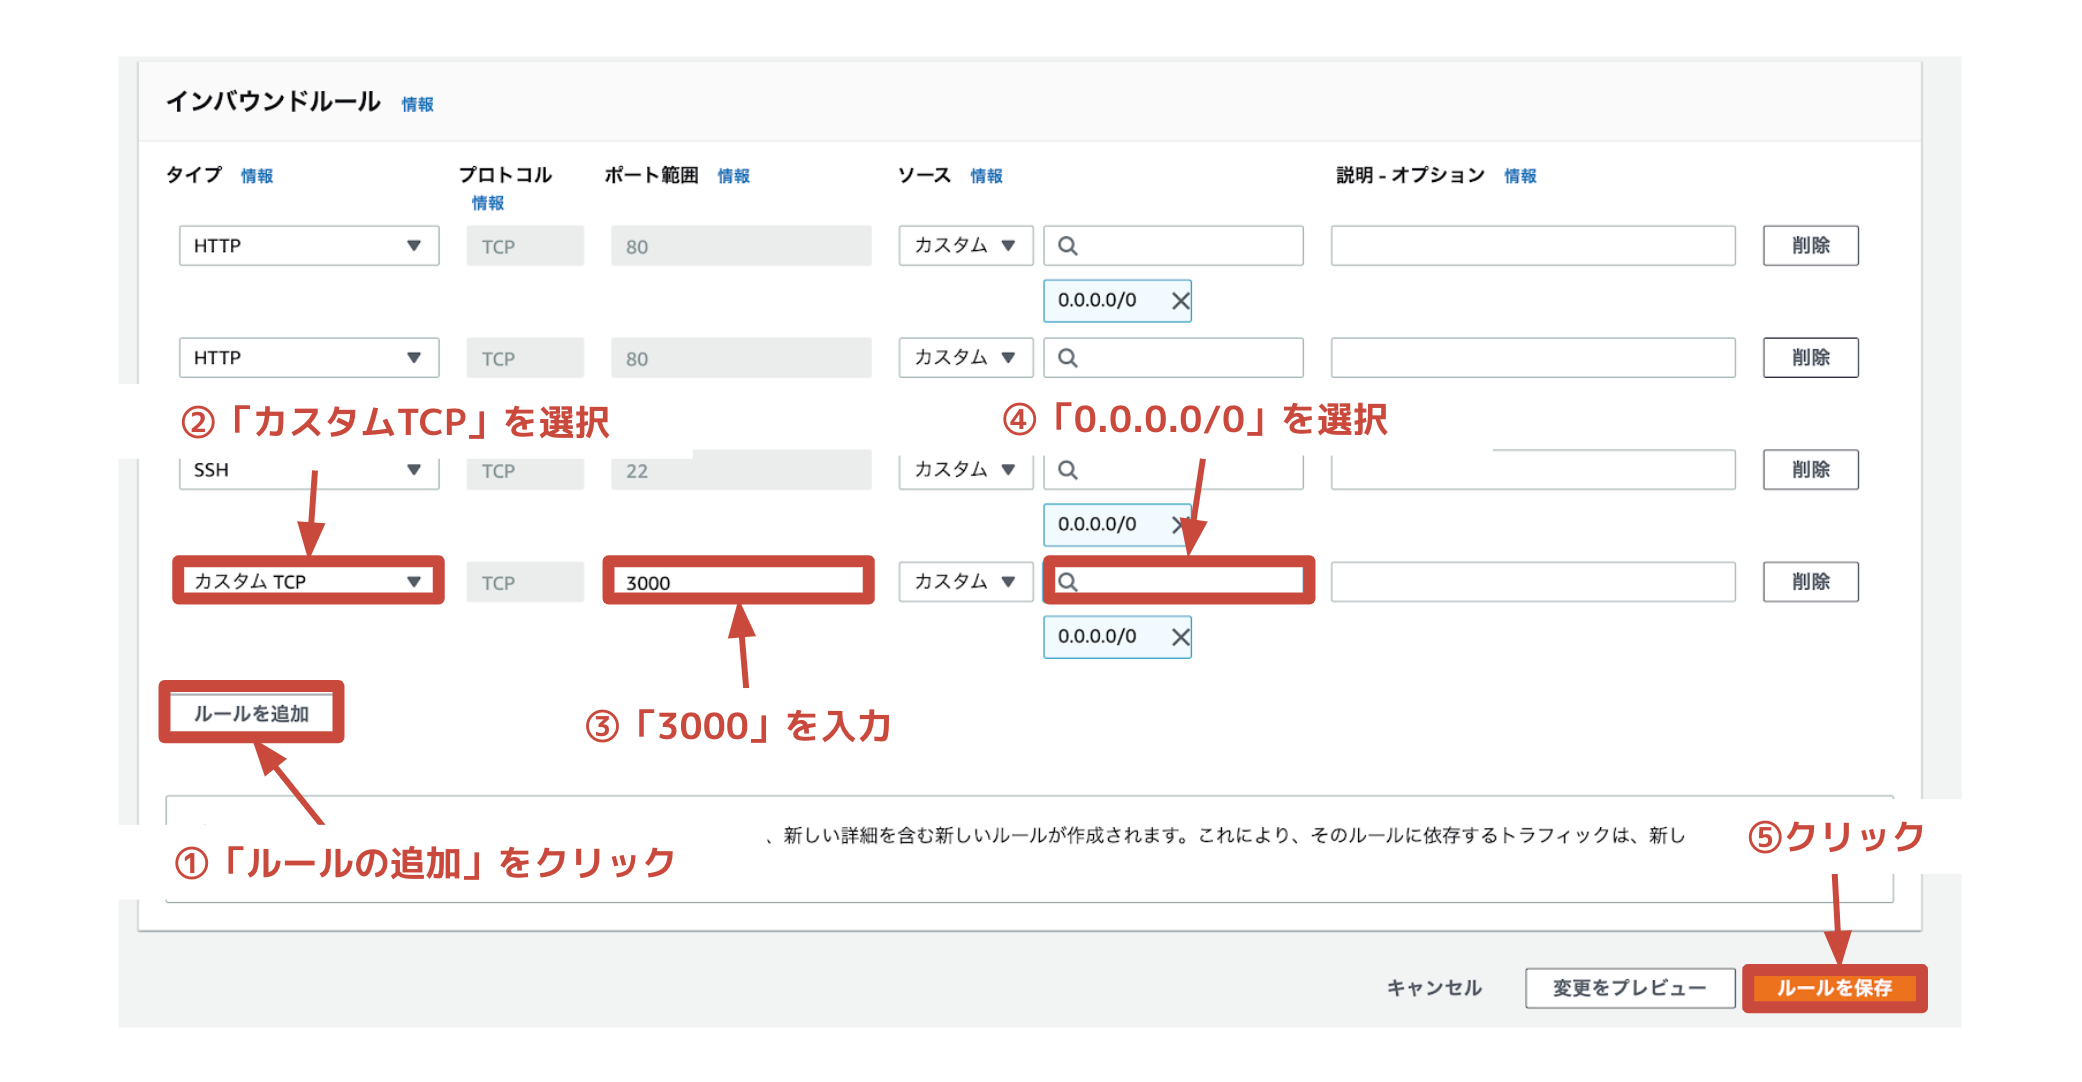Click the キャンセル link
Viewport: 2082px width, 1082px height.
click(x=1433, y=988)
